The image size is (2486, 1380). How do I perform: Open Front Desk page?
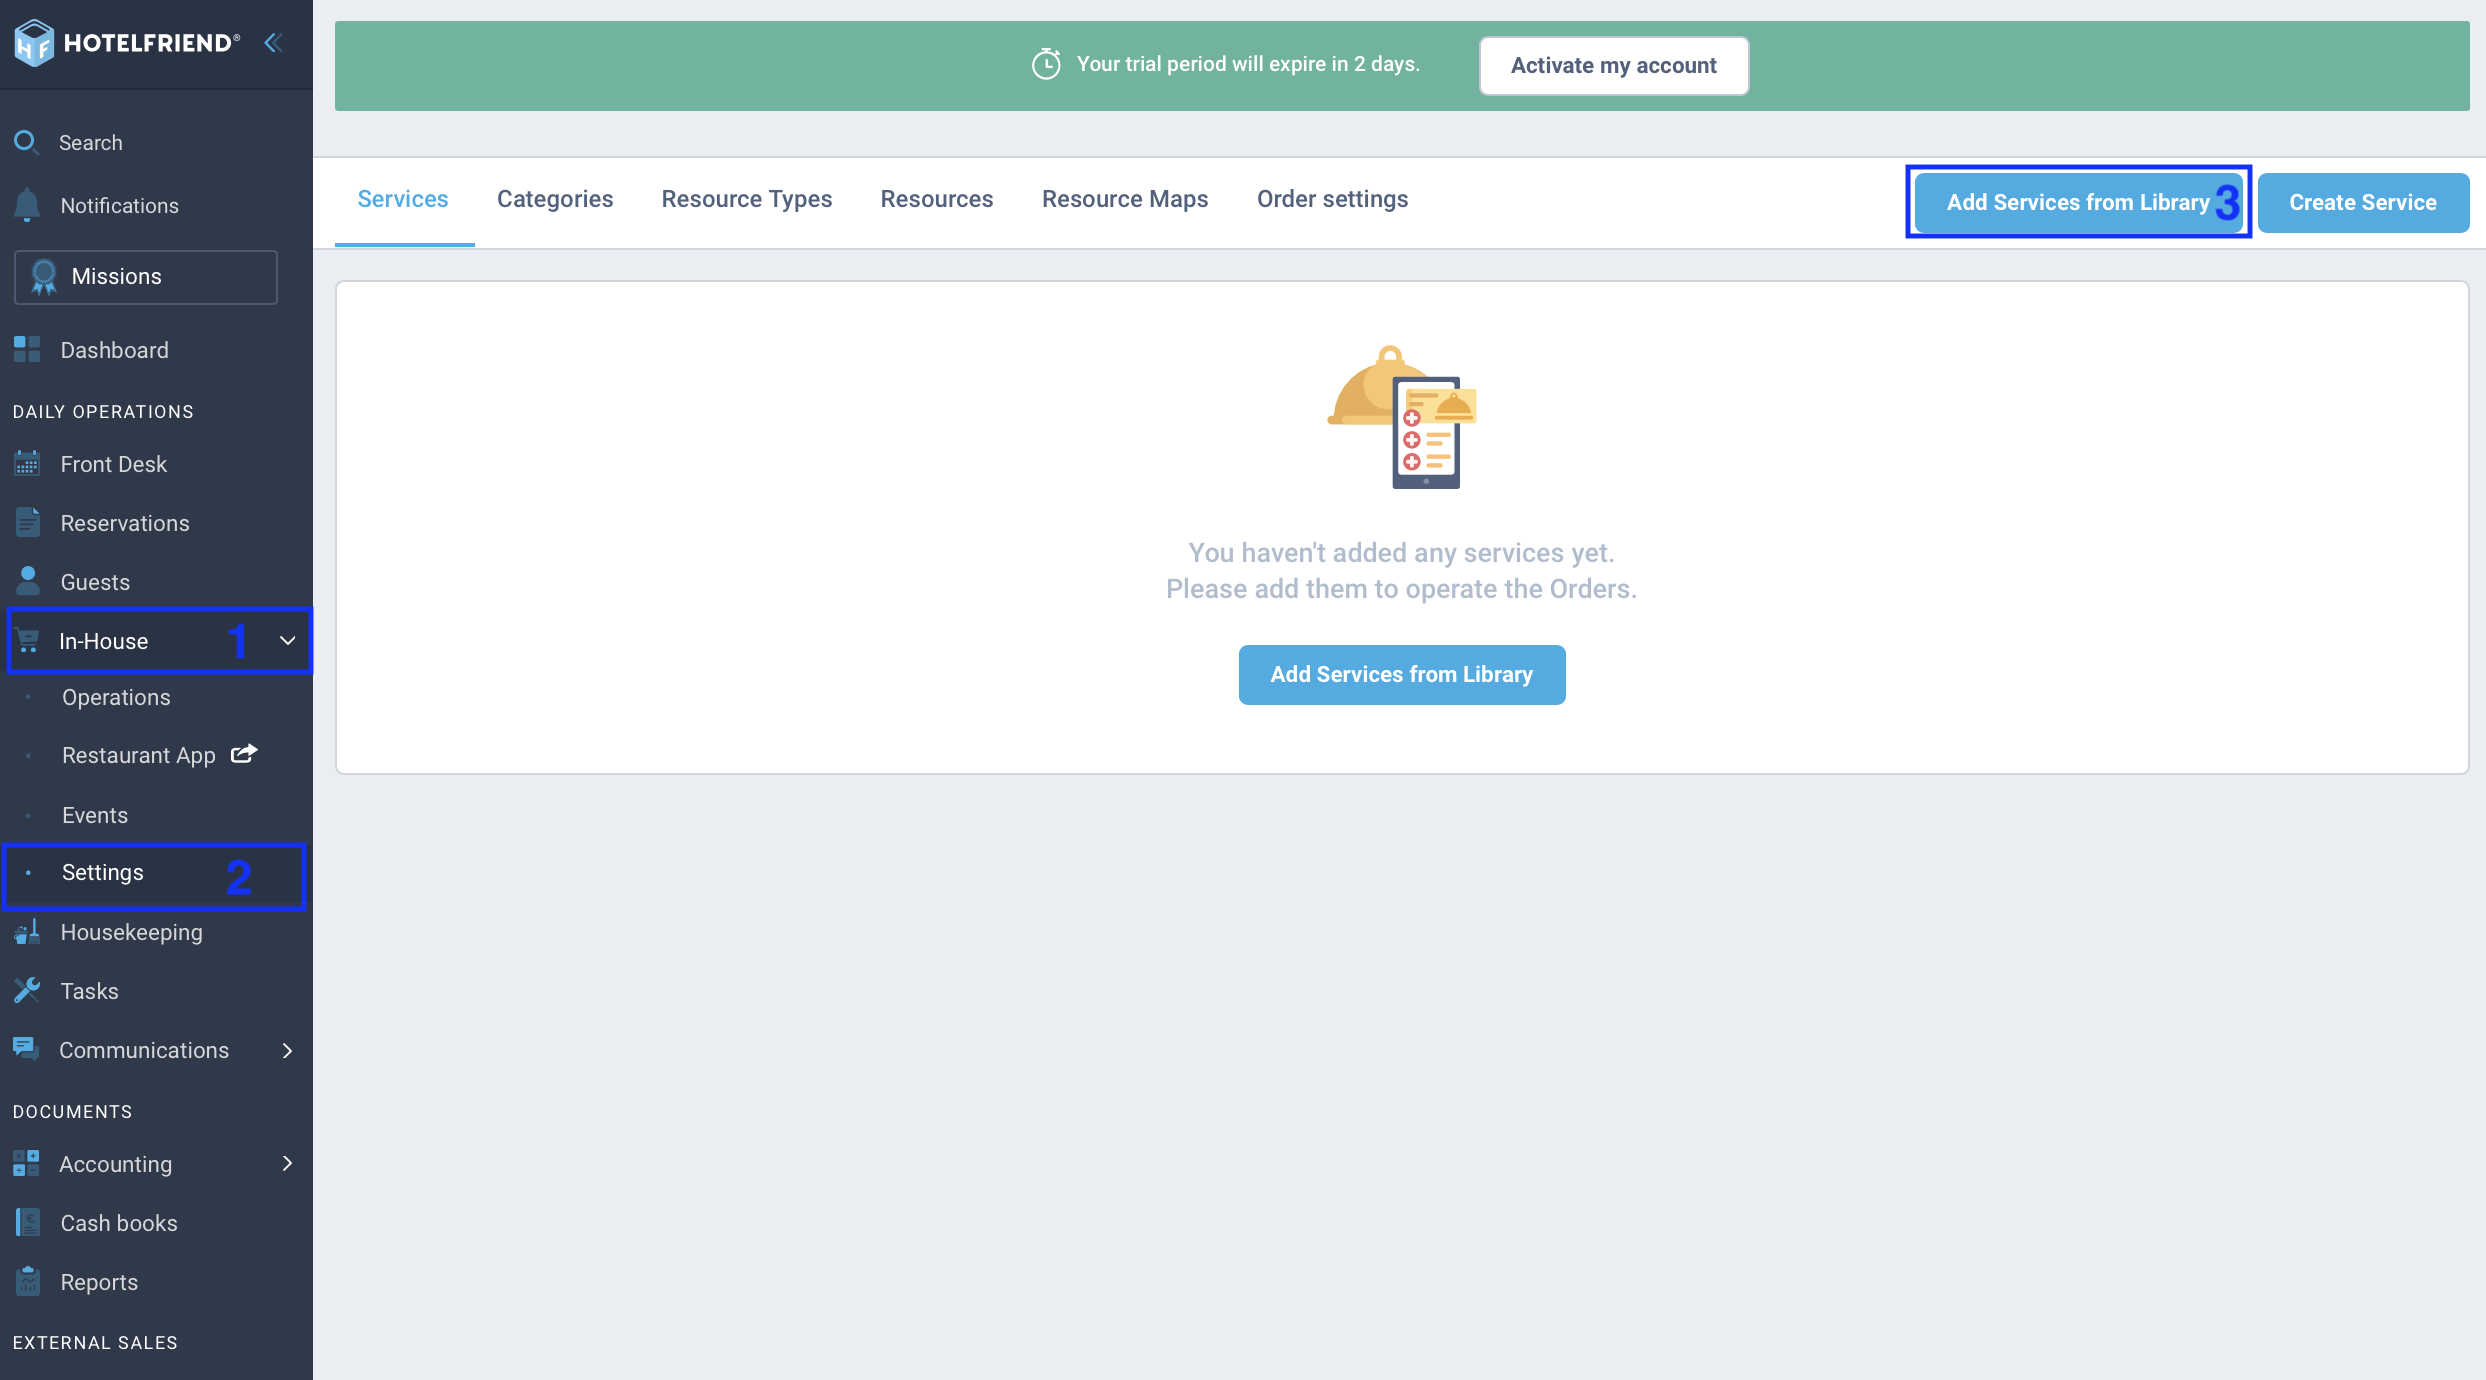[x=156, y=464]
